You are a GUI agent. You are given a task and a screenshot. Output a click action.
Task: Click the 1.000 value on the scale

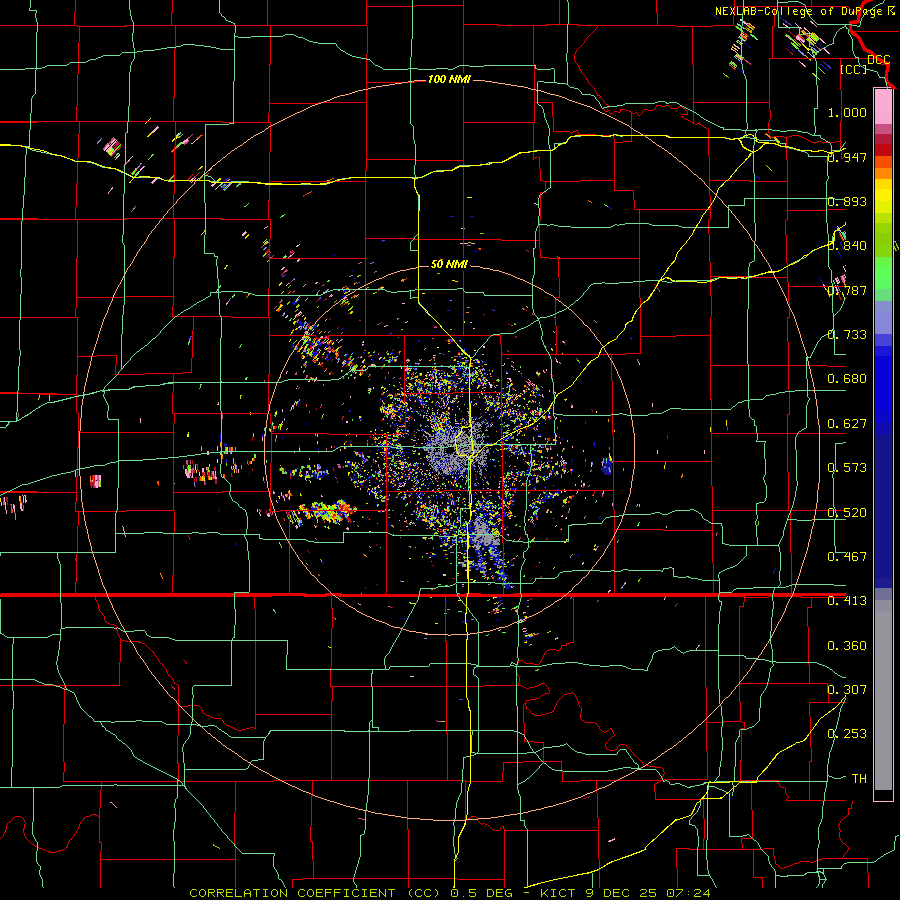coord(847,112)
